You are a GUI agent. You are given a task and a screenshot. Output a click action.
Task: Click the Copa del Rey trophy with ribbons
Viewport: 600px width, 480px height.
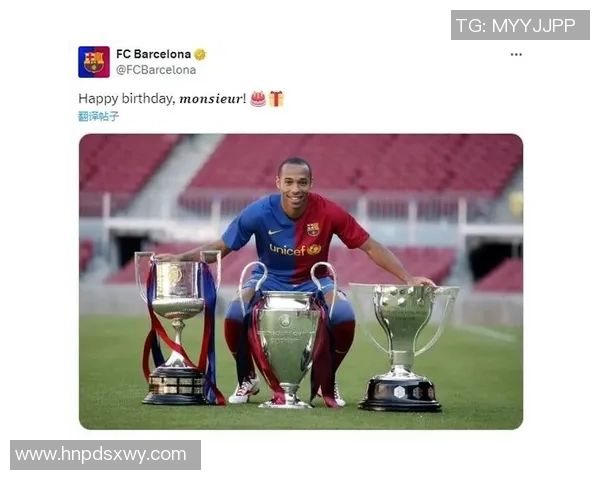click(x=179, y=327)
